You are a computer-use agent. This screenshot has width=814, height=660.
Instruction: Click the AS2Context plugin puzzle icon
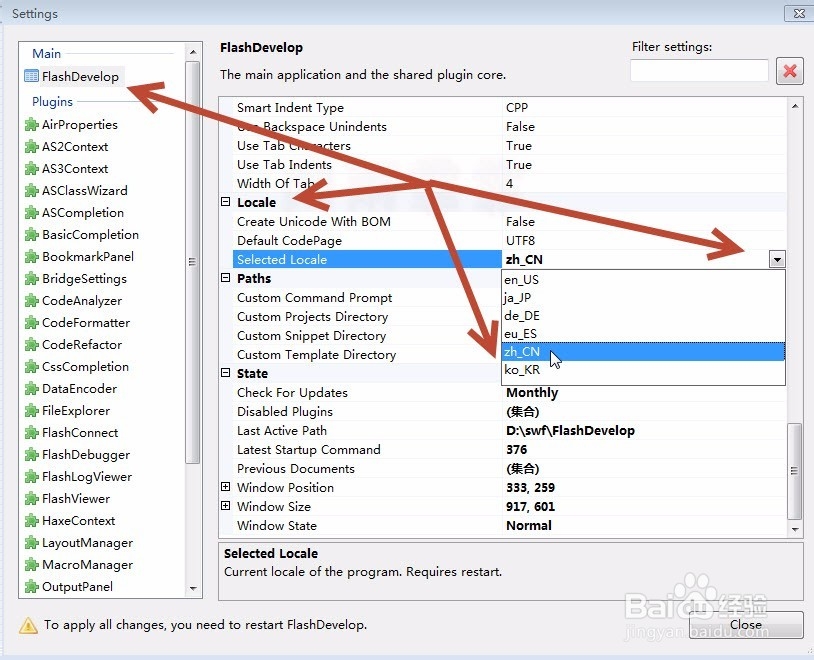pos(32,147)
